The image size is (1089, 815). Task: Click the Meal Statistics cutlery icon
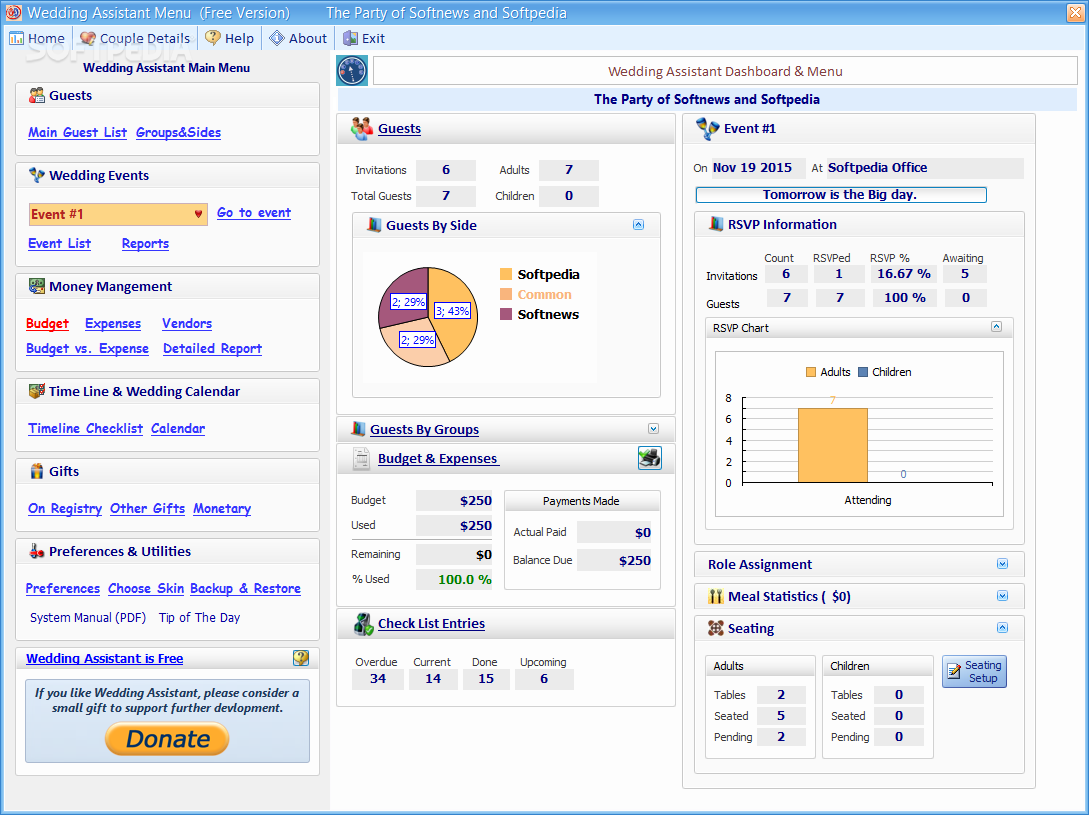[x=715, y=596]
